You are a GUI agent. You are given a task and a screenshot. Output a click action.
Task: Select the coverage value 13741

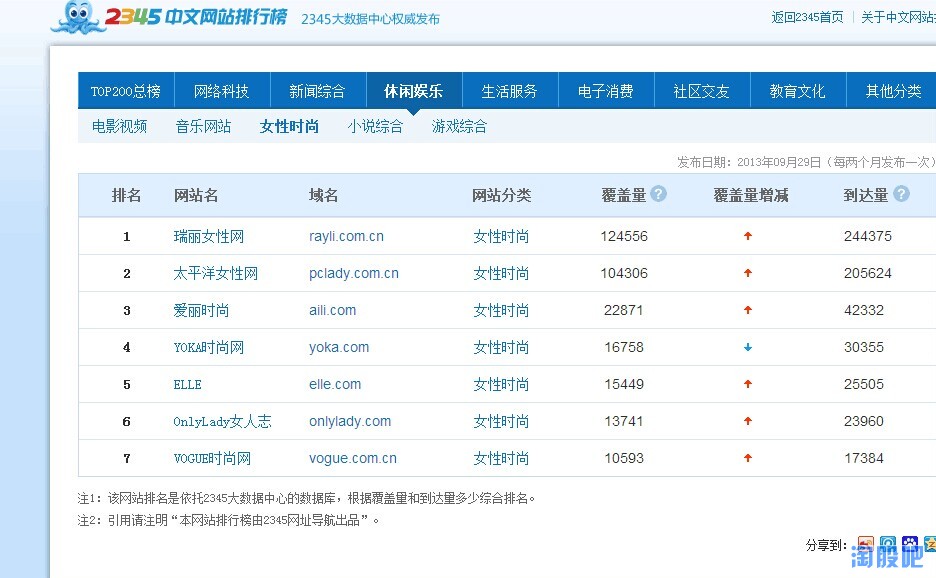click(624, 422)
